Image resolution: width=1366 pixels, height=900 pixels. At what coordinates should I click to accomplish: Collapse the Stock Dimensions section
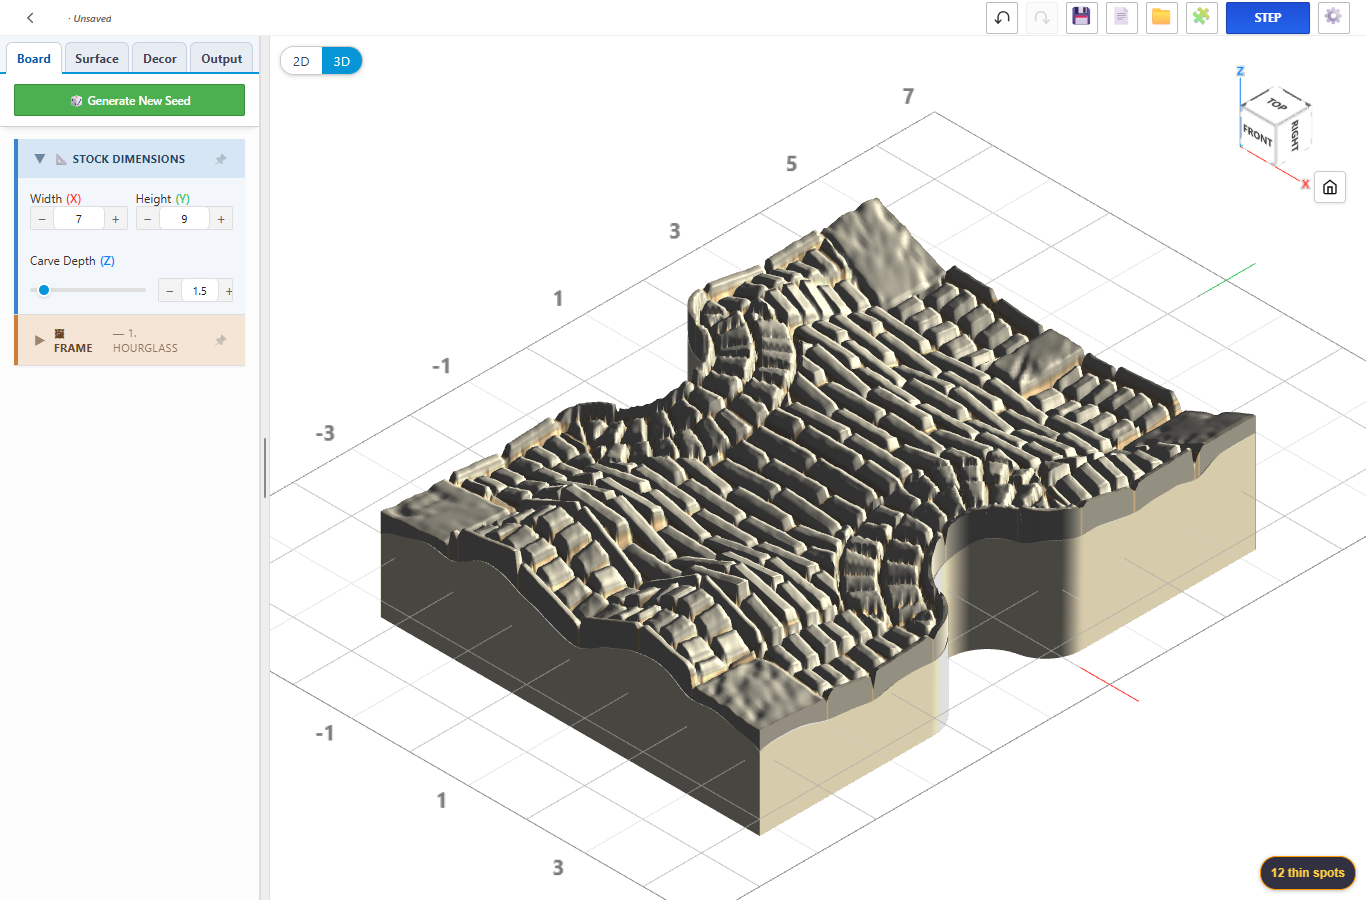(x=40, y=159)
